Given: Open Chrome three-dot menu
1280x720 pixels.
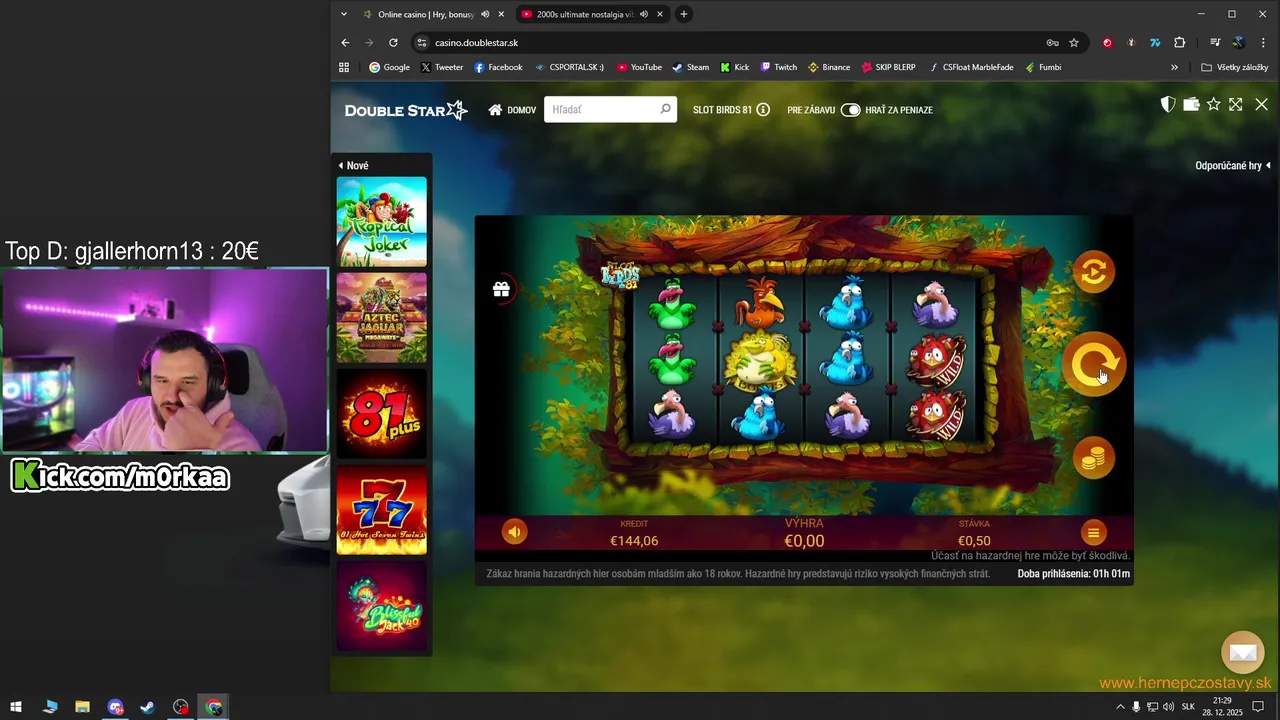Looking at the screenshot, I should coord(1262,43).
